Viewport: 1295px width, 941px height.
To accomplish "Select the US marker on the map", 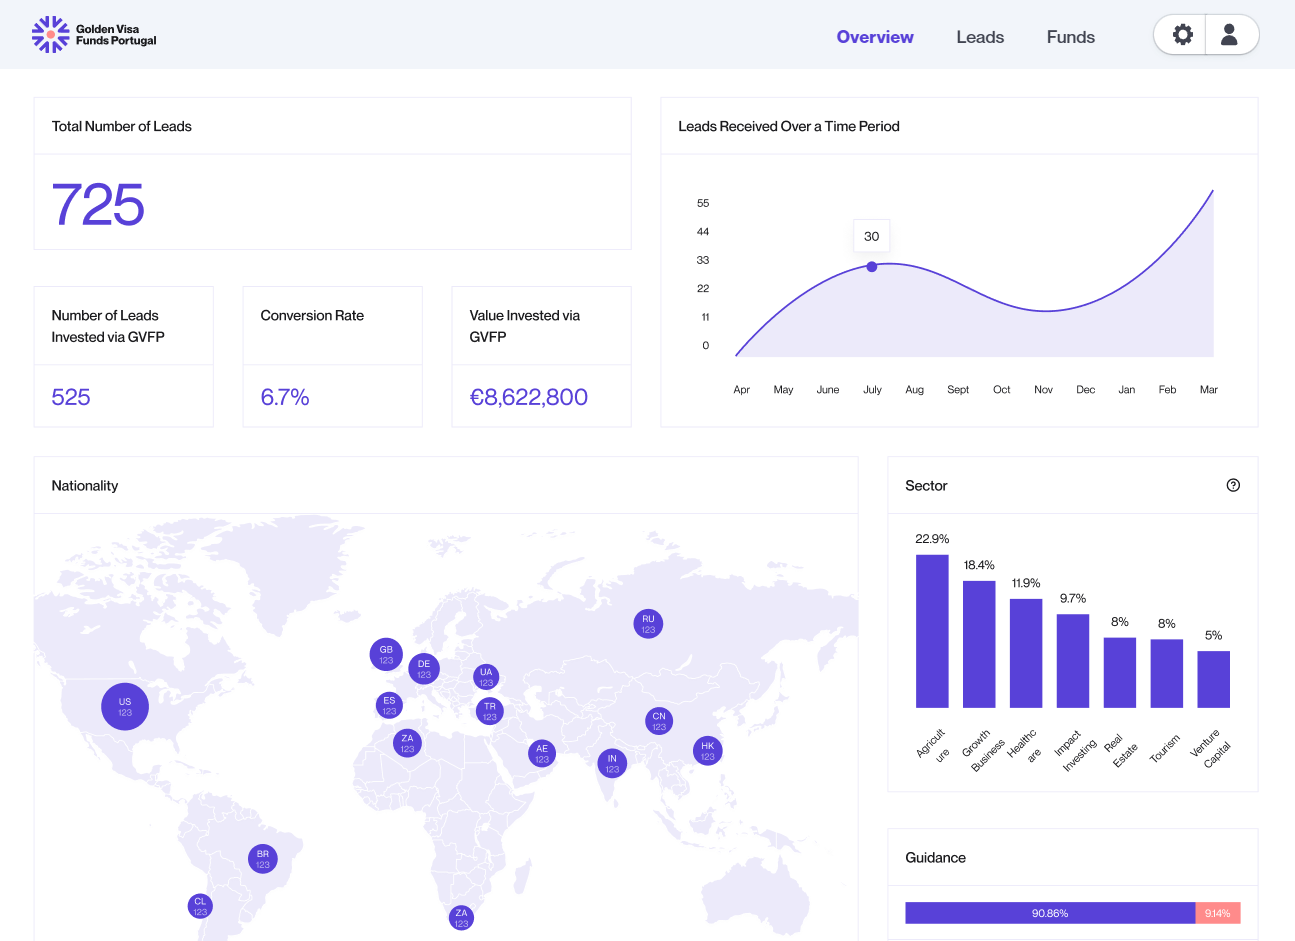I will pyautogui.click(x=125, y=706).
